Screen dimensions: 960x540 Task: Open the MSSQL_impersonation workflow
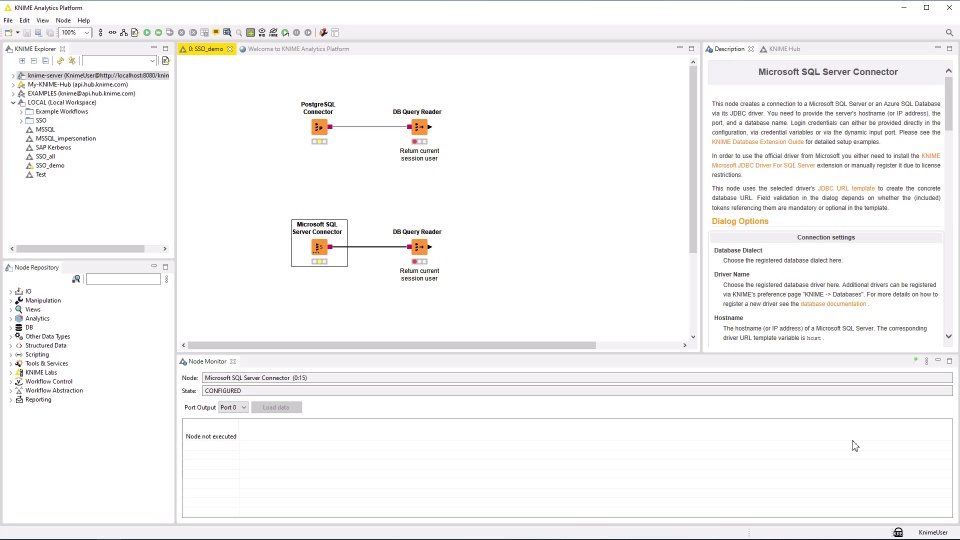pos(66,138)
